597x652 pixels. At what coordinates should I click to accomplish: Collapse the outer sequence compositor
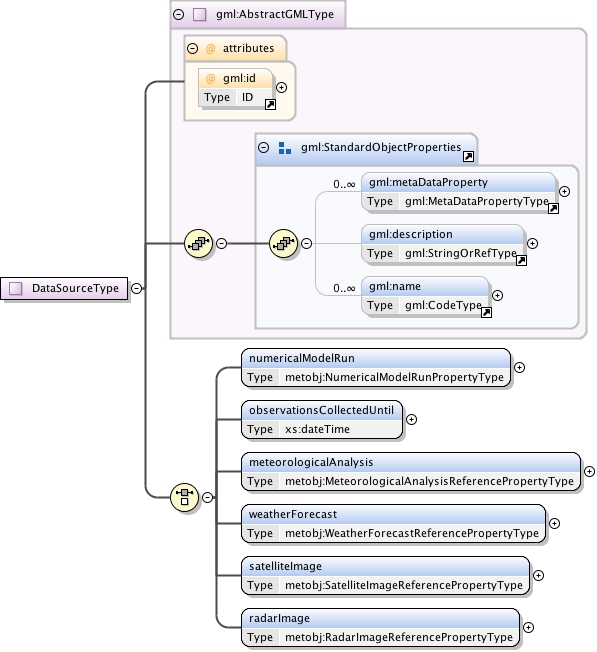(222, 243)
